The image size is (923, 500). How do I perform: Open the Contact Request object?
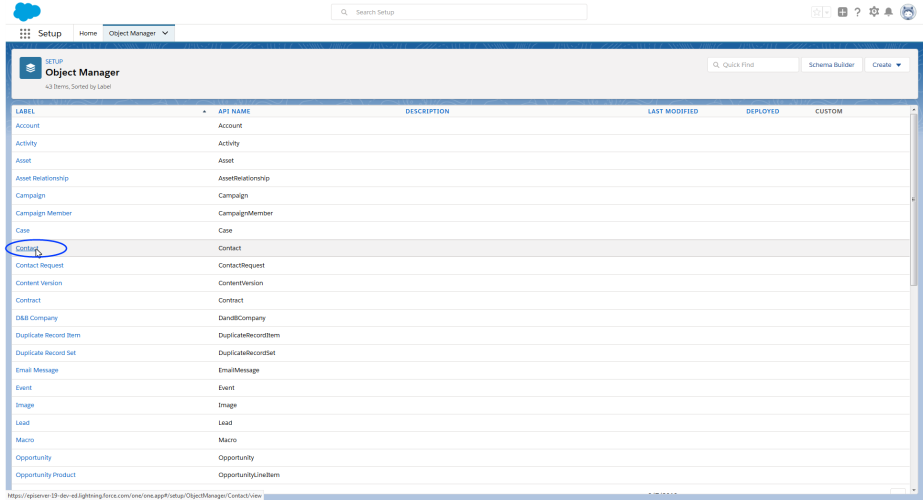coord(39,265)
